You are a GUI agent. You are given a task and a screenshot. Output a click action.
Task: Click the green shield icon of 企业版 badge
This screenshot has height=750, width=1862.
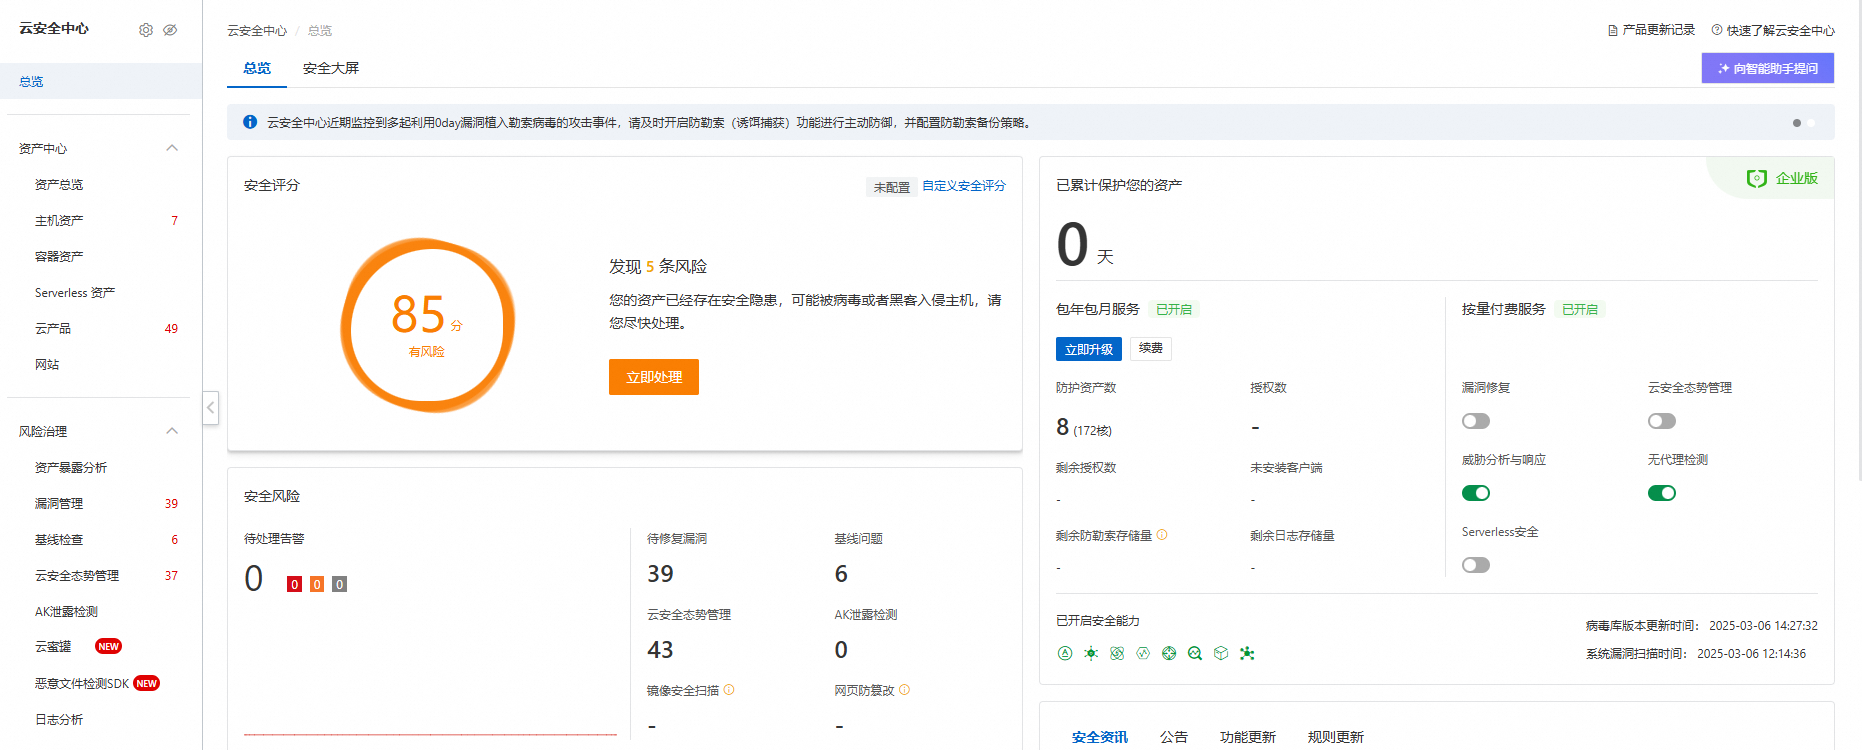tap(1757, 178)
